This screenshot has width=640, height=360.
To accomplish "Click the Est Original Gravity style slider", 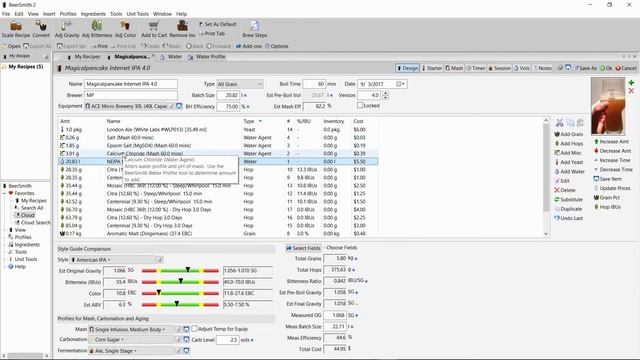I will click(x=180, y=271).
